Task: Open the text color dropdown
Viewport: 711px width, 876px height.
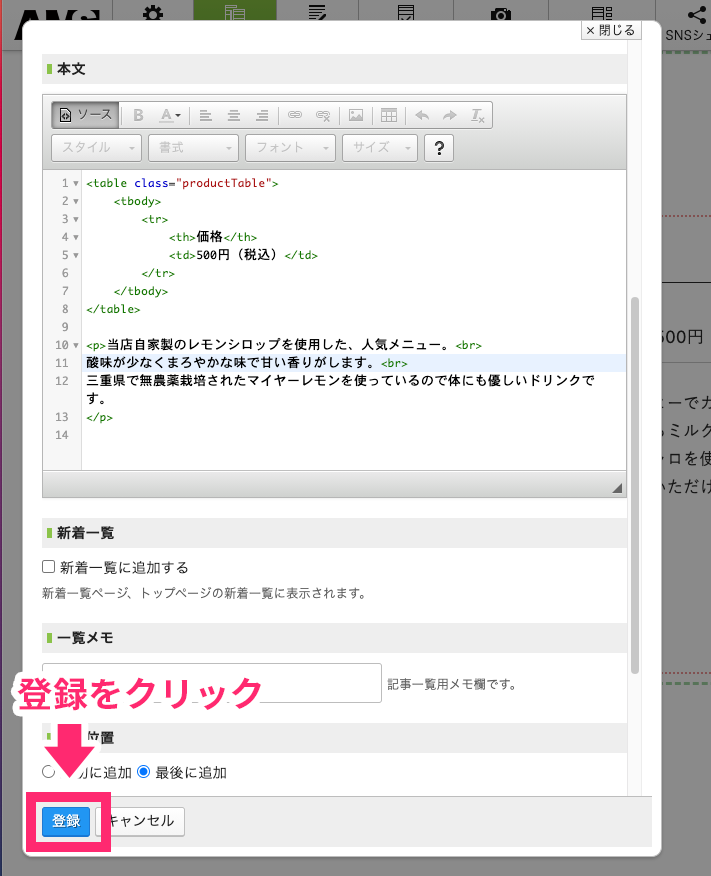Action: 170,115
